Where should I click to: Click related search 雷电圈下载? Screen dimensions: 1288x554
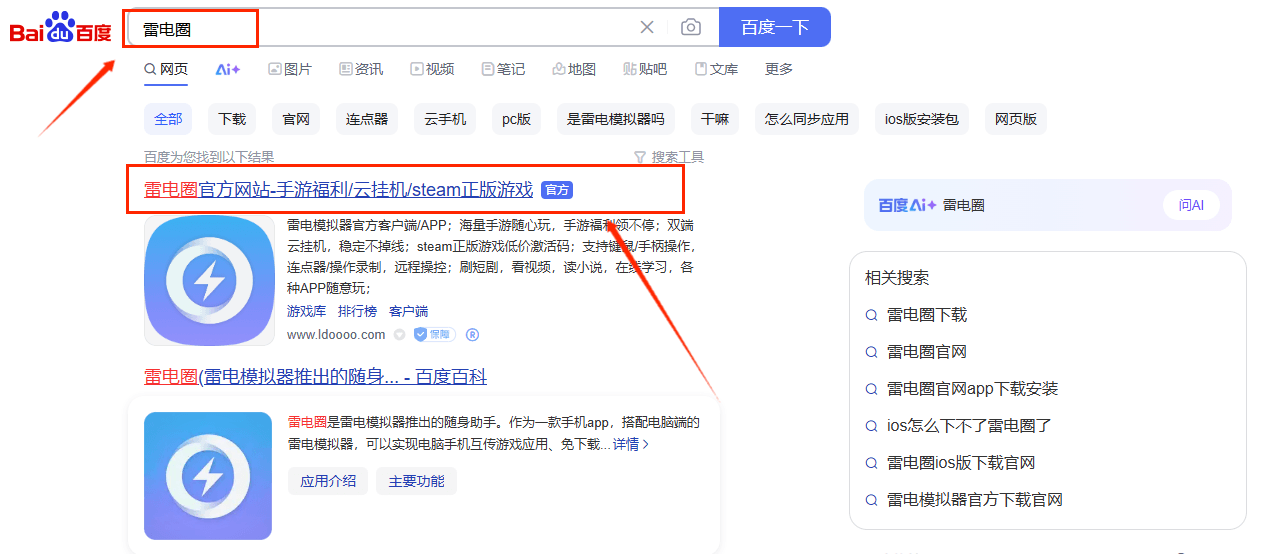tap(927, 315)
